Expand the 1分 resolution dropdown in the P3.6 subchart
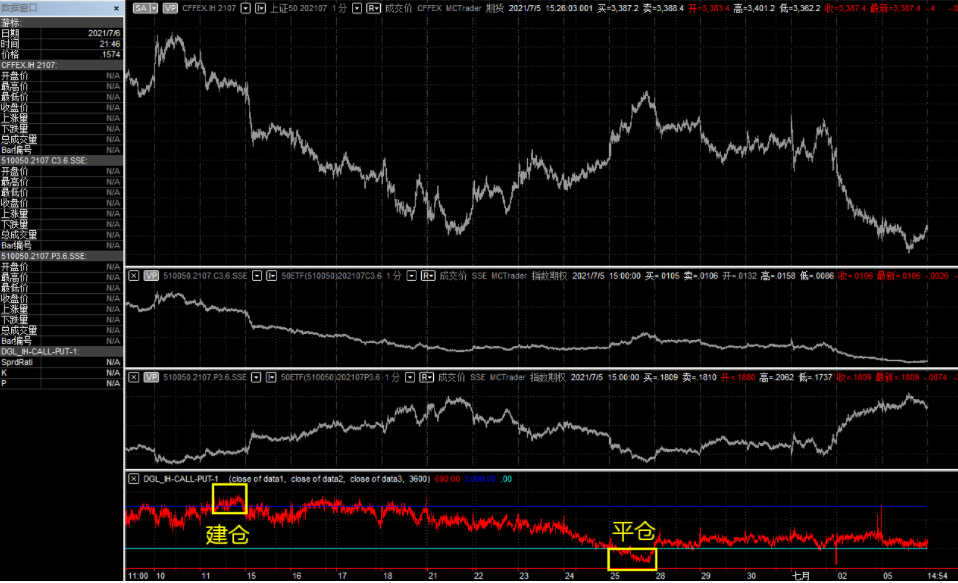Screen dimensions: 958x583 point(411,378)
